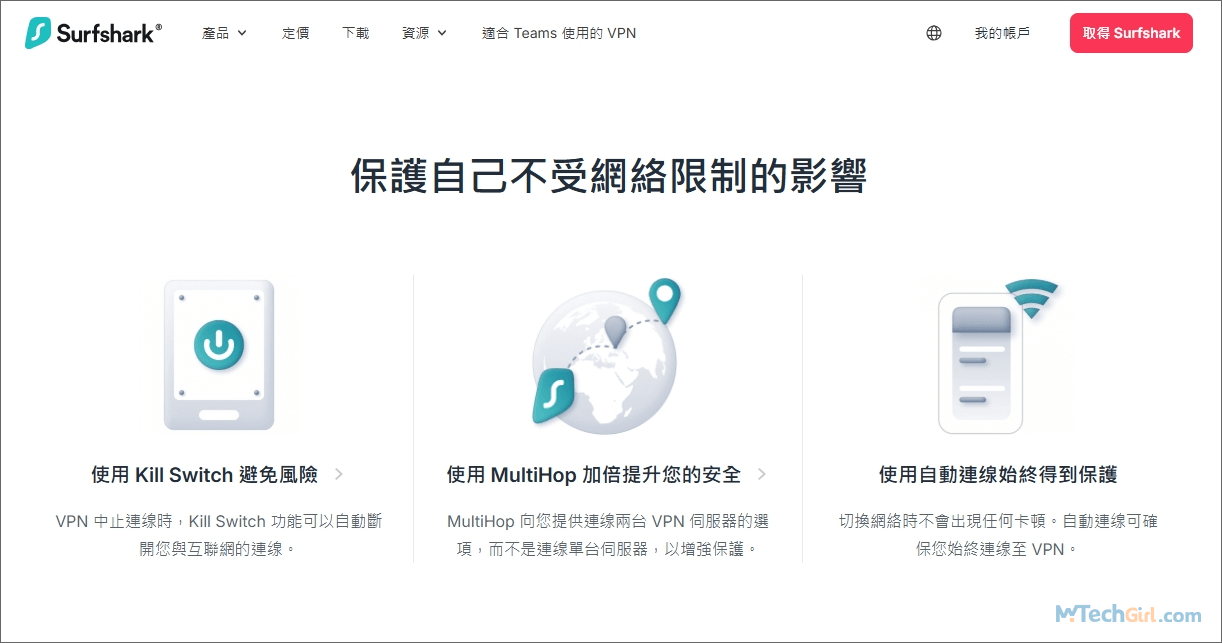Image resolution: width=1222 pixels, height=643 pixels.
Task: Click the arrow next to MultiHop heading
Action: 762,474
